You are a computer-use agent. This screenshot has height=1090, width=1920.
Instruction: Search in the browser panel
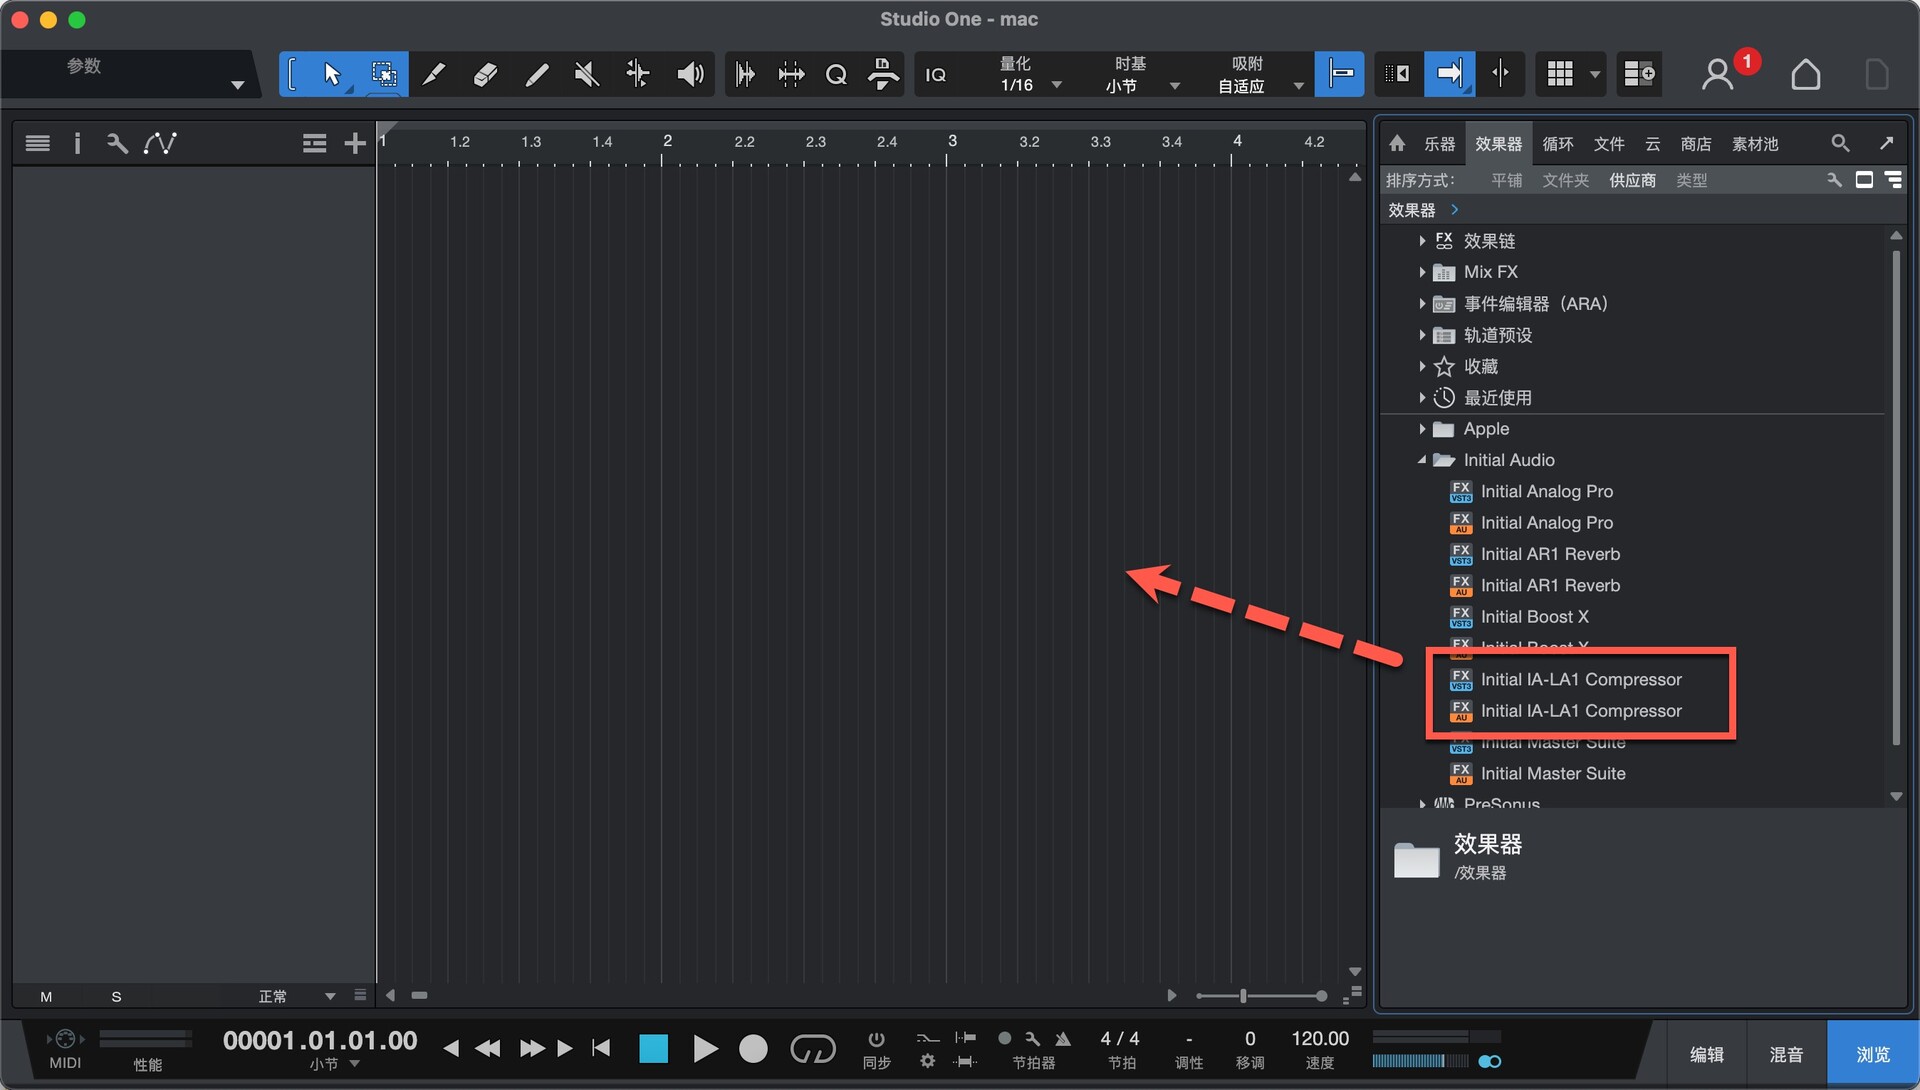[1840, 143]
